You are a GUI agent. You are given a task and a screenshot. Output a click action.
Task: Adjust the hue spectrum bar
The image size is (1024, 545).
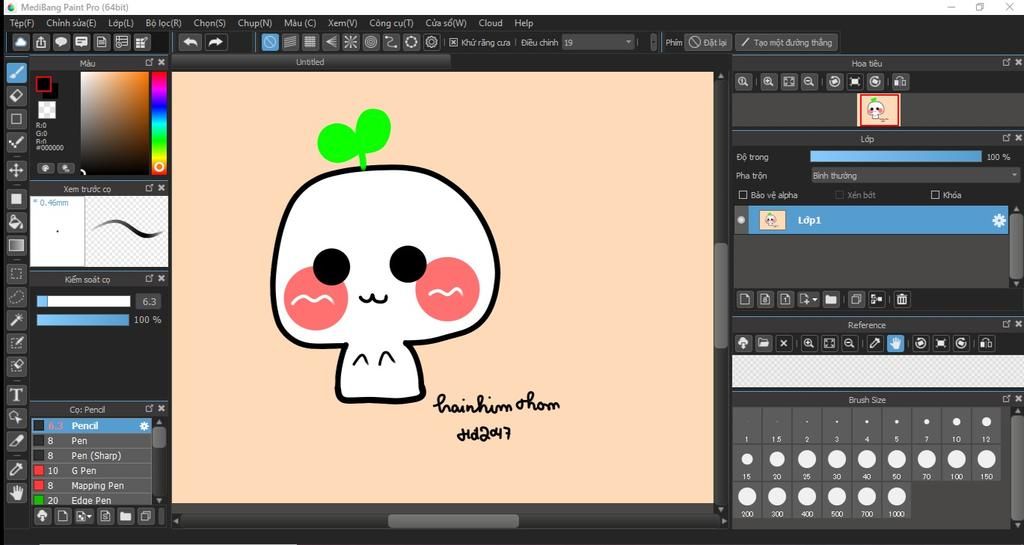click(x=159, y=123)
